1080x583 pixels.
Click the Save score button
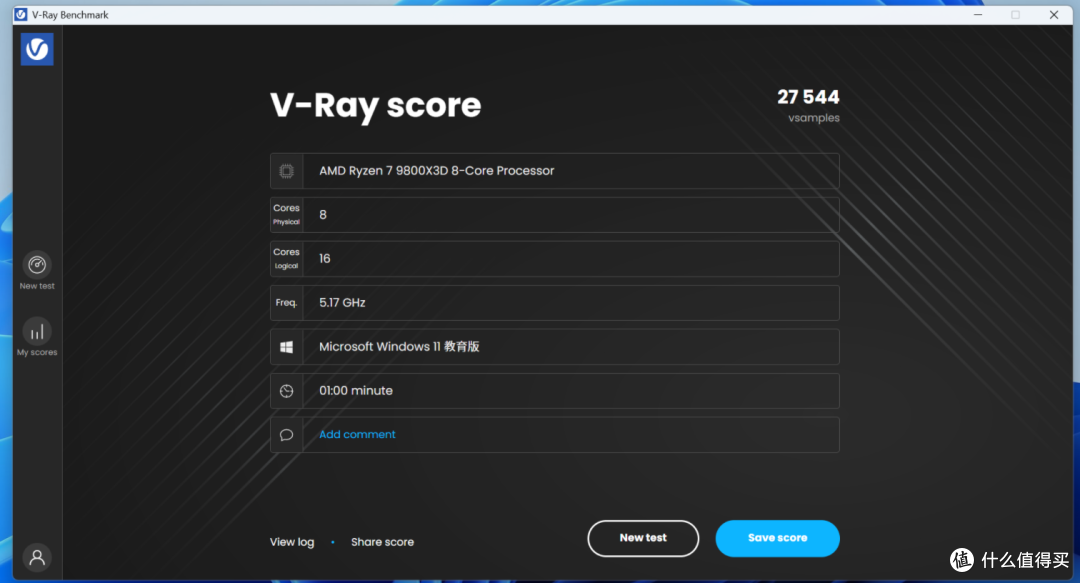click(x=778, y=538)
